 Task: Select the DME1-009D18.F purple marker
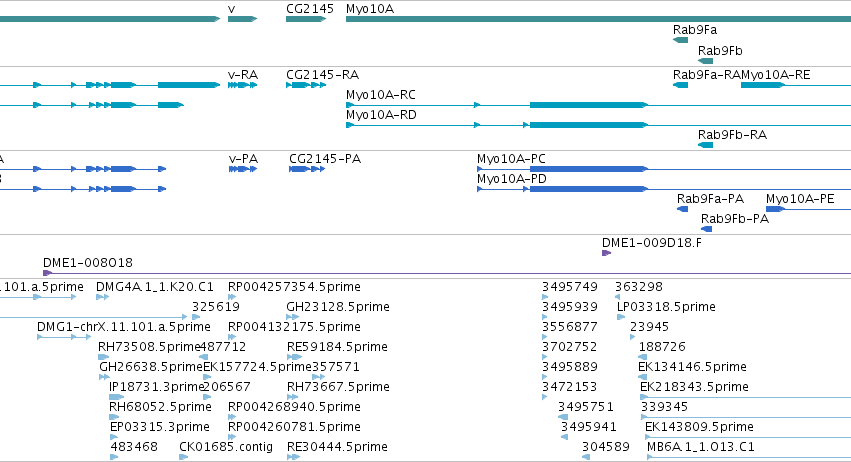[x=607, y=253]
